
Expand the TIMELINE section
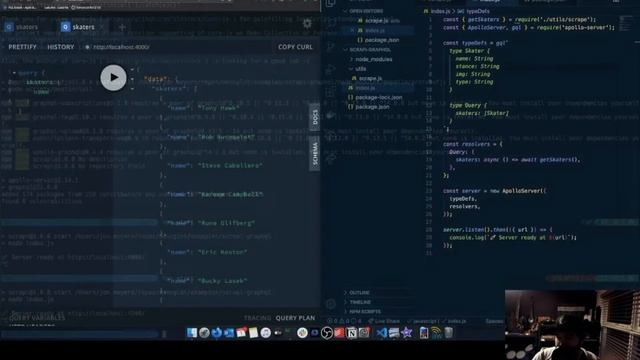(358, 302)
